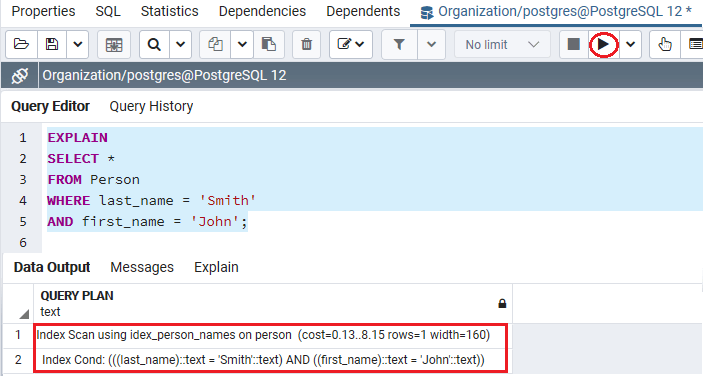Switch to the Properties tab
703x376 pixels.
[43, 11]
